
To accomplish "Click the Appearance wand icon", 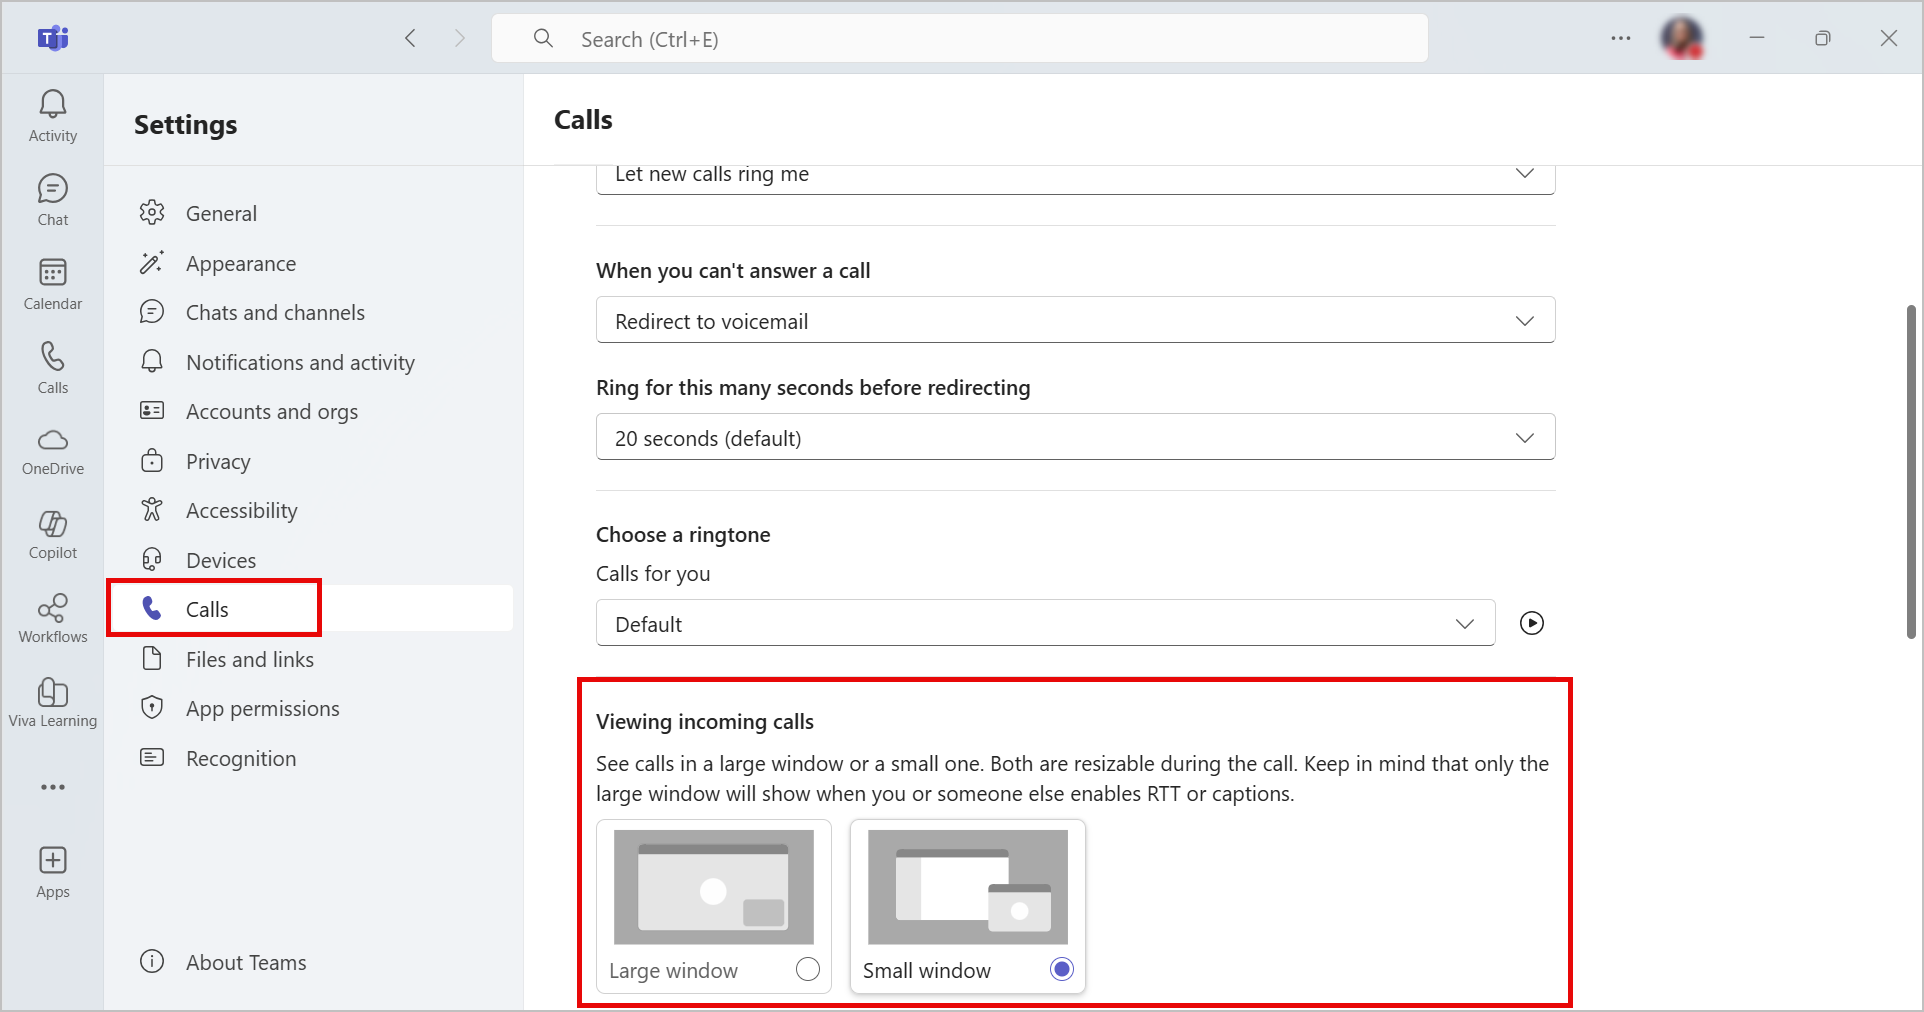I will [152, 262].
